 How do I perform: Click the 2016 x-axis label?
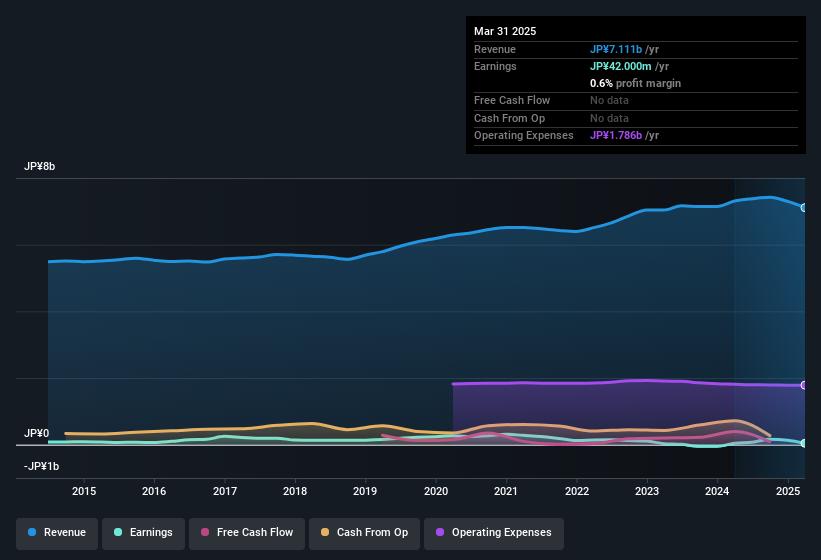(x=154, y=491)
